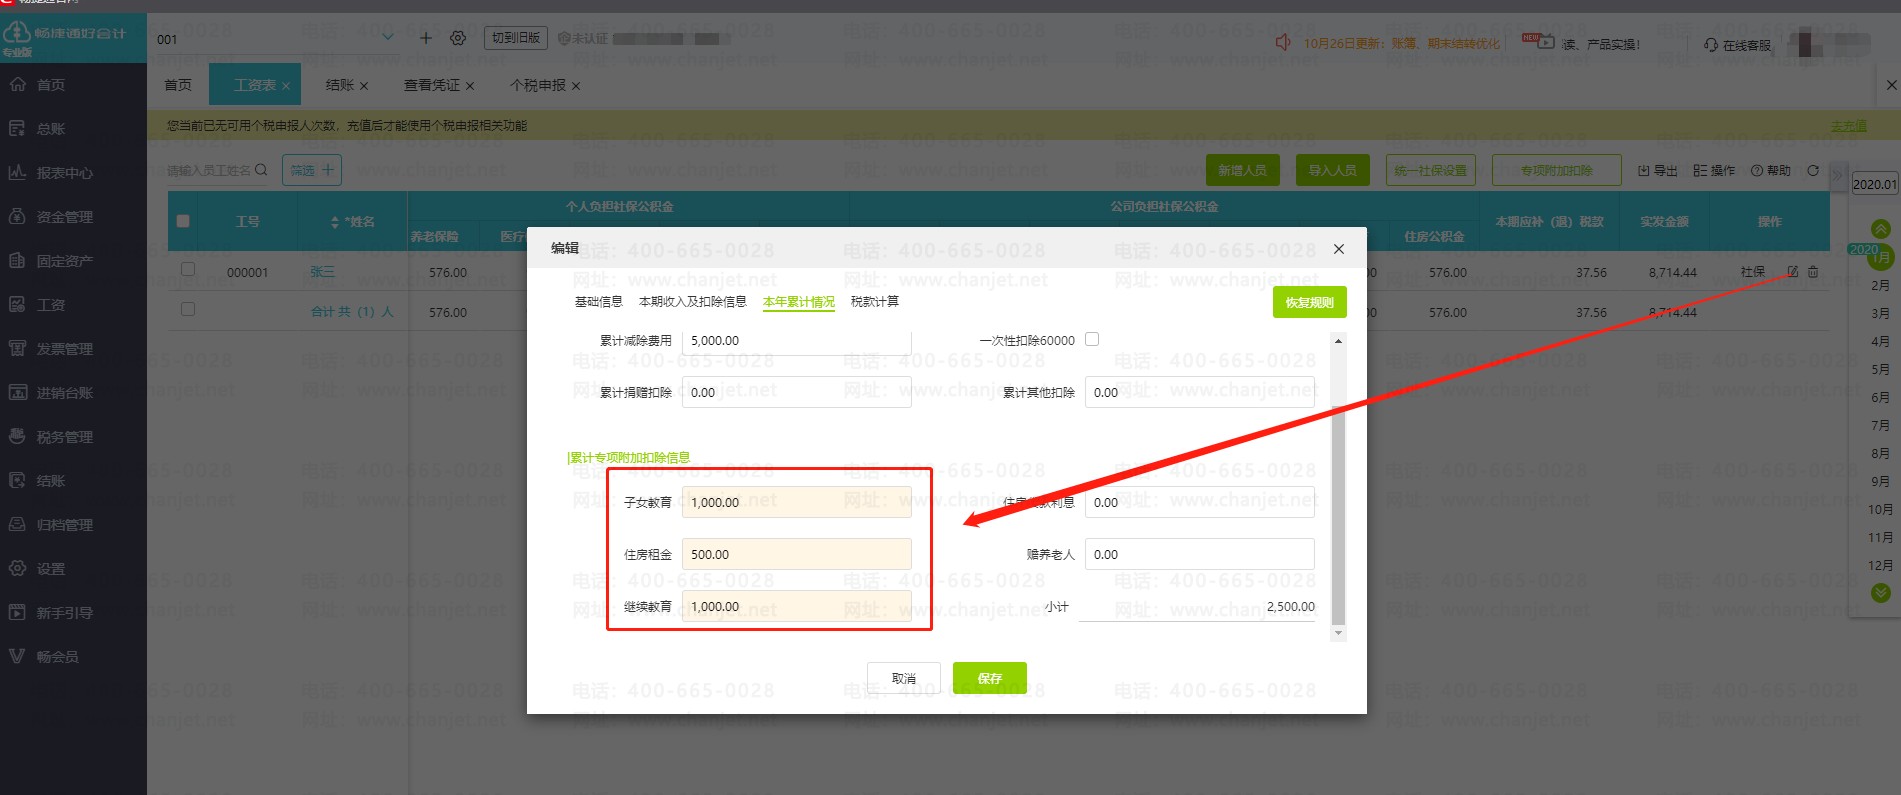Click the green down arrow under month list
The height and width of the screenshot is (795, 1901).
pyautogui.click(x=1881, y=593)
